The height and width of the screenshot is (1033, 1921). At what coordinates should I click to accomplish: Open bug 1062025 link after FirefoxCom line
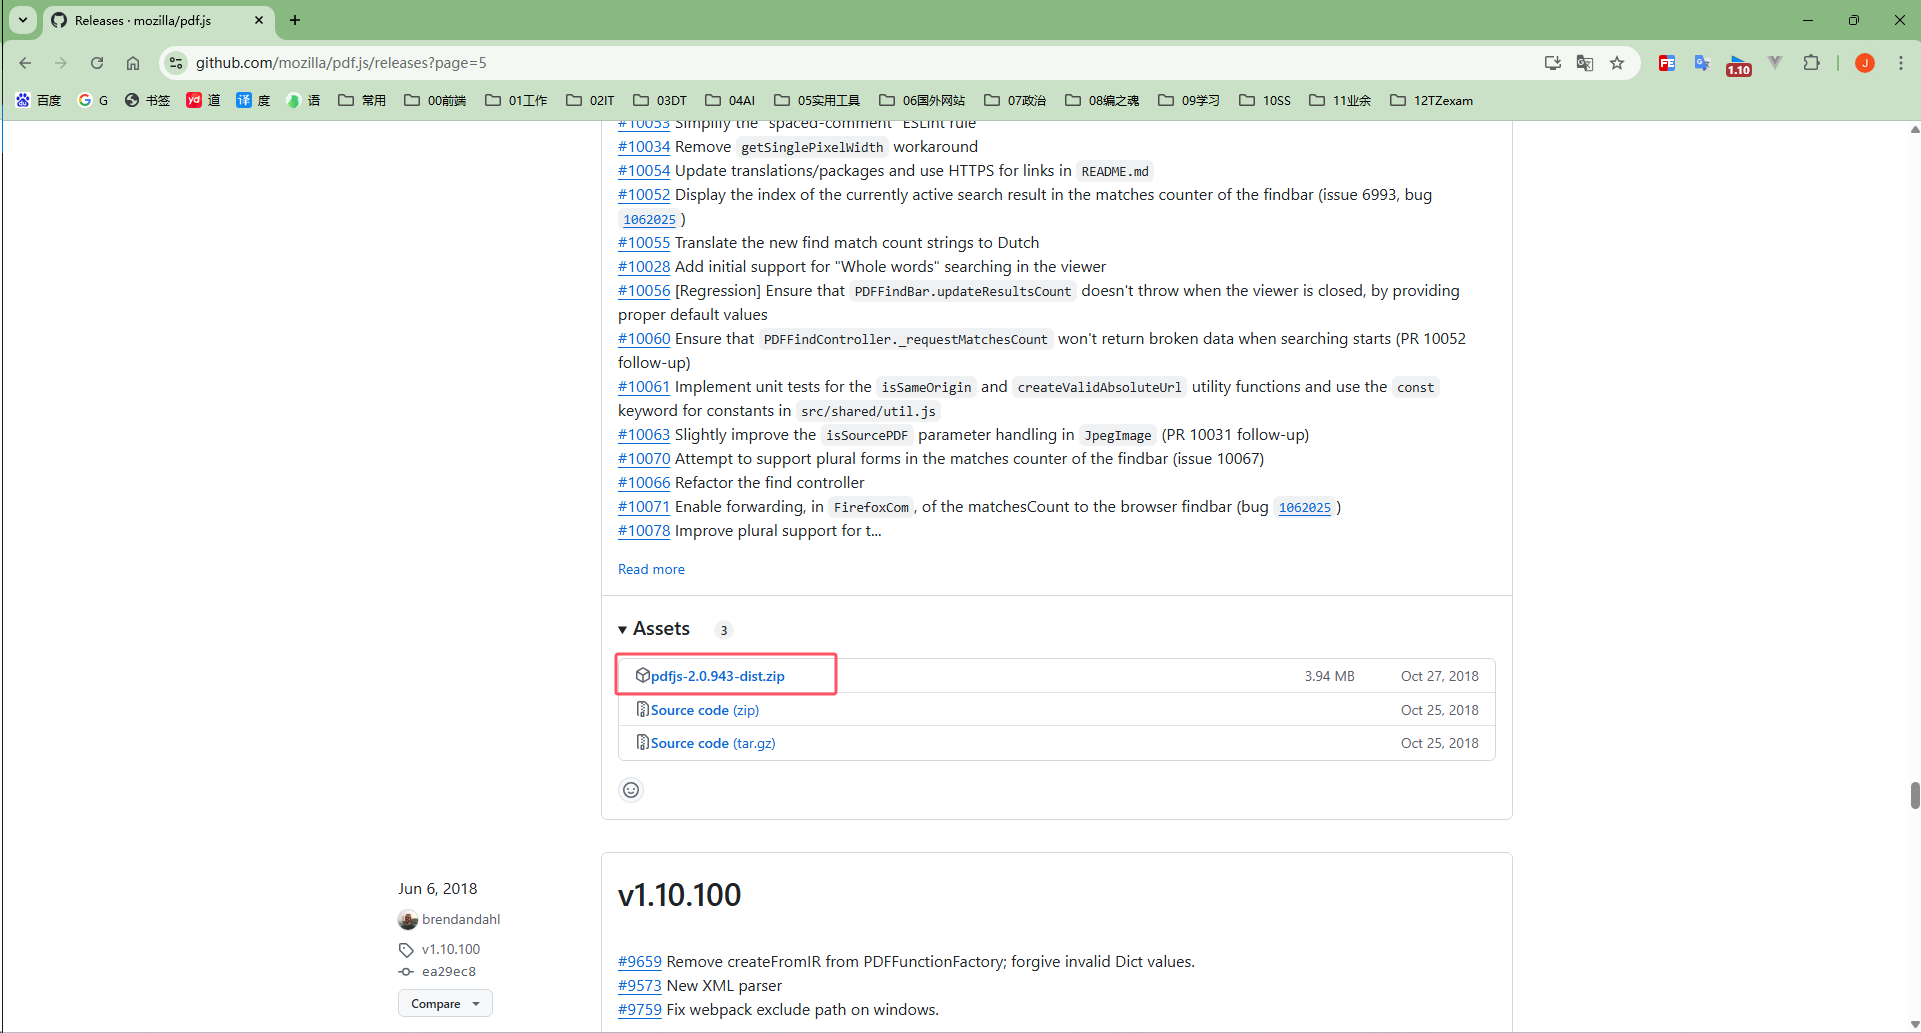[x=1305, y=508]
